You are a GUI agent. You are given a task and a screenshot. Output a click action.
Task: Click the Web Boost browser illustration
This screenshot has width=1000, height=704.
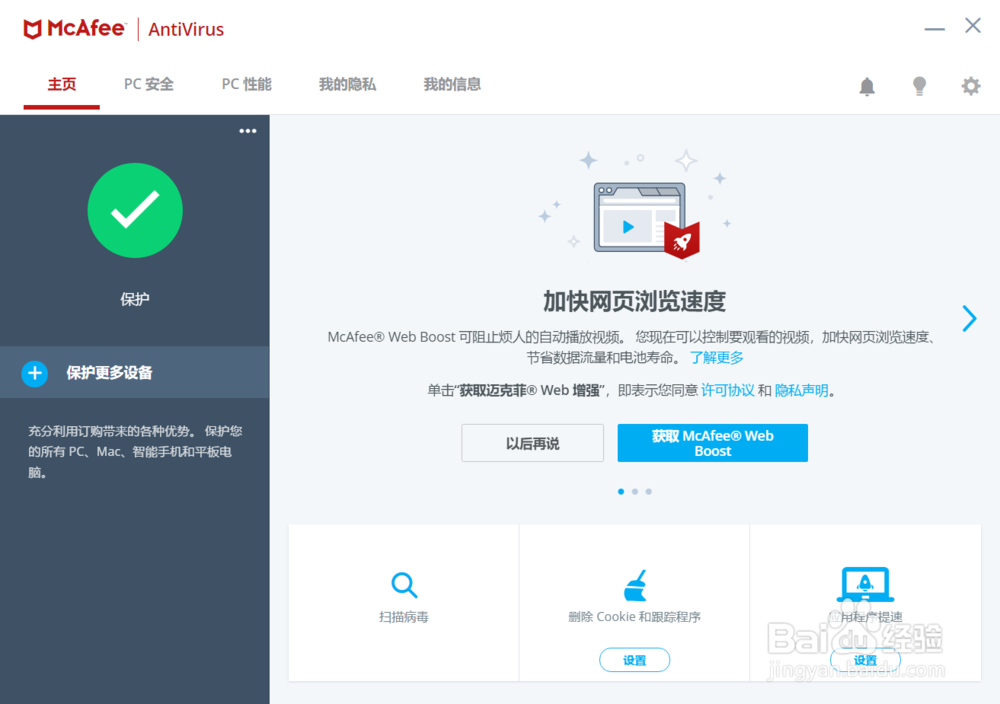tap(645, 221)
